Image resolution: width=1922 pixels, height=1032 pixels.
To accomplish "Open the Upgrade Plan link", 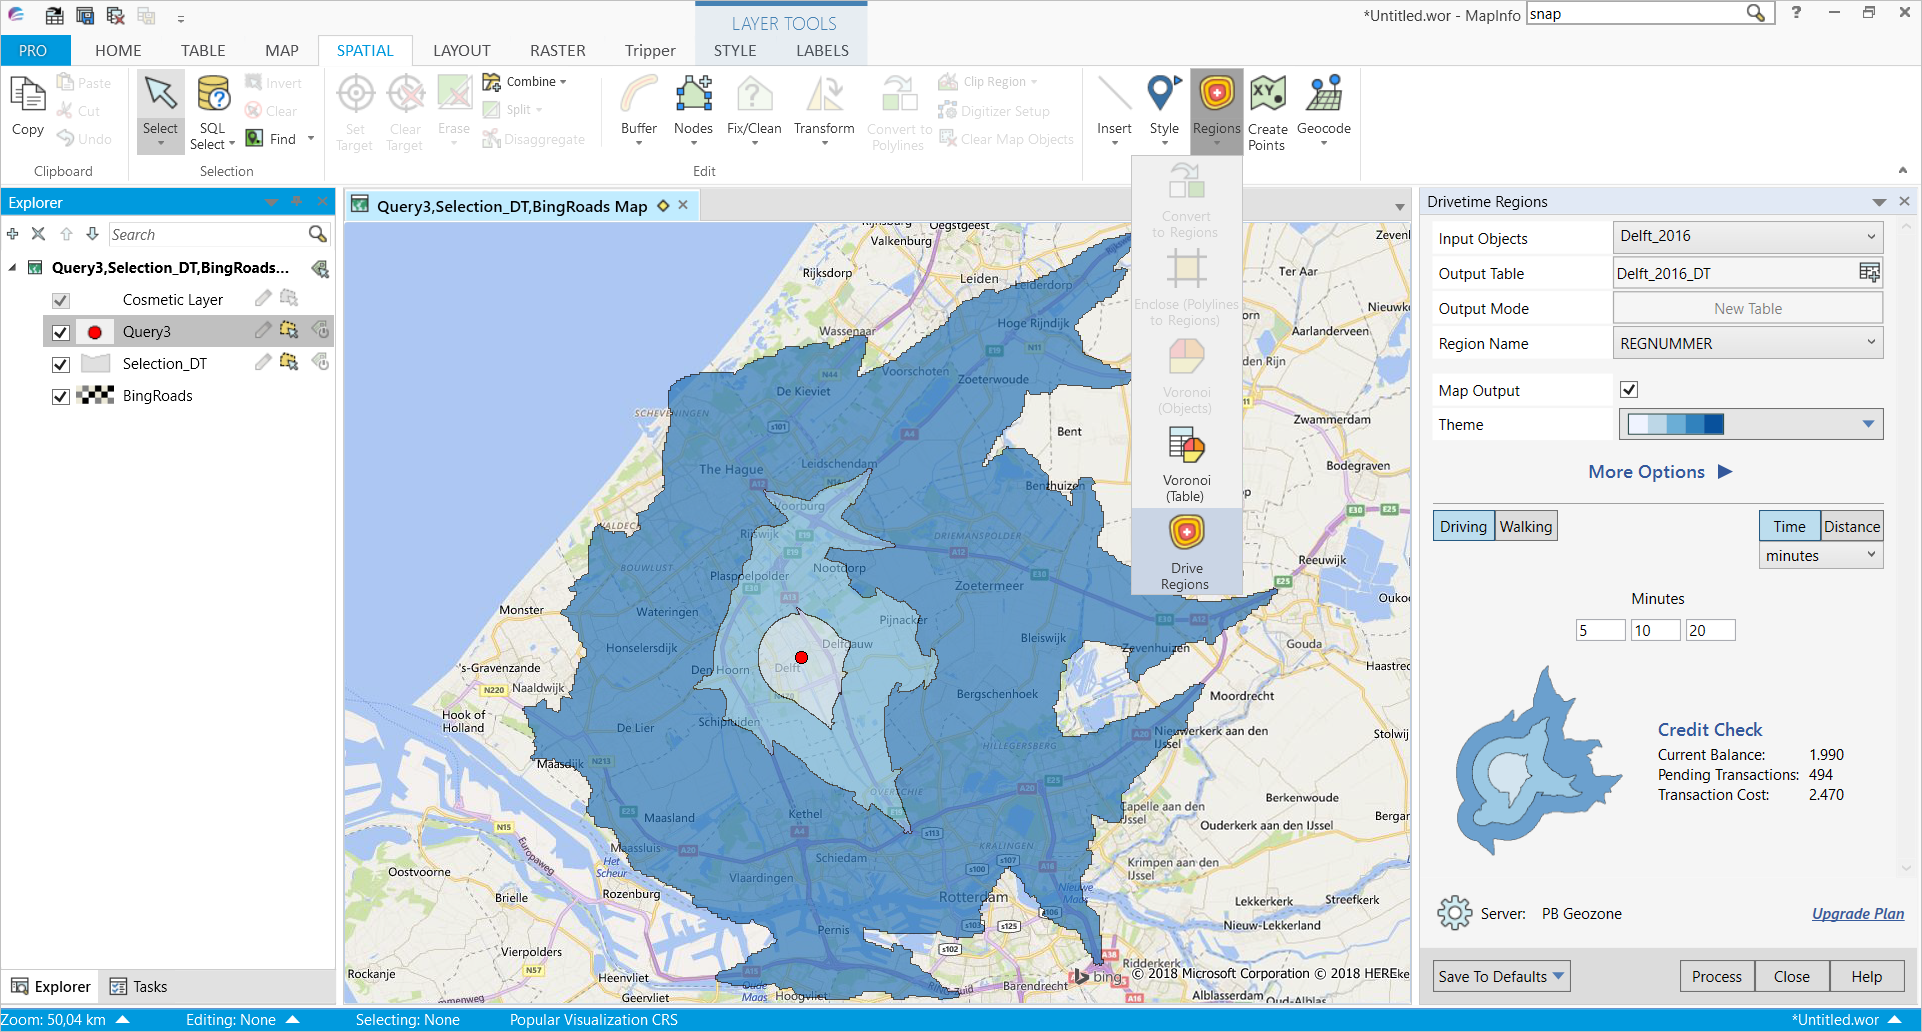I will (1857, 913).
